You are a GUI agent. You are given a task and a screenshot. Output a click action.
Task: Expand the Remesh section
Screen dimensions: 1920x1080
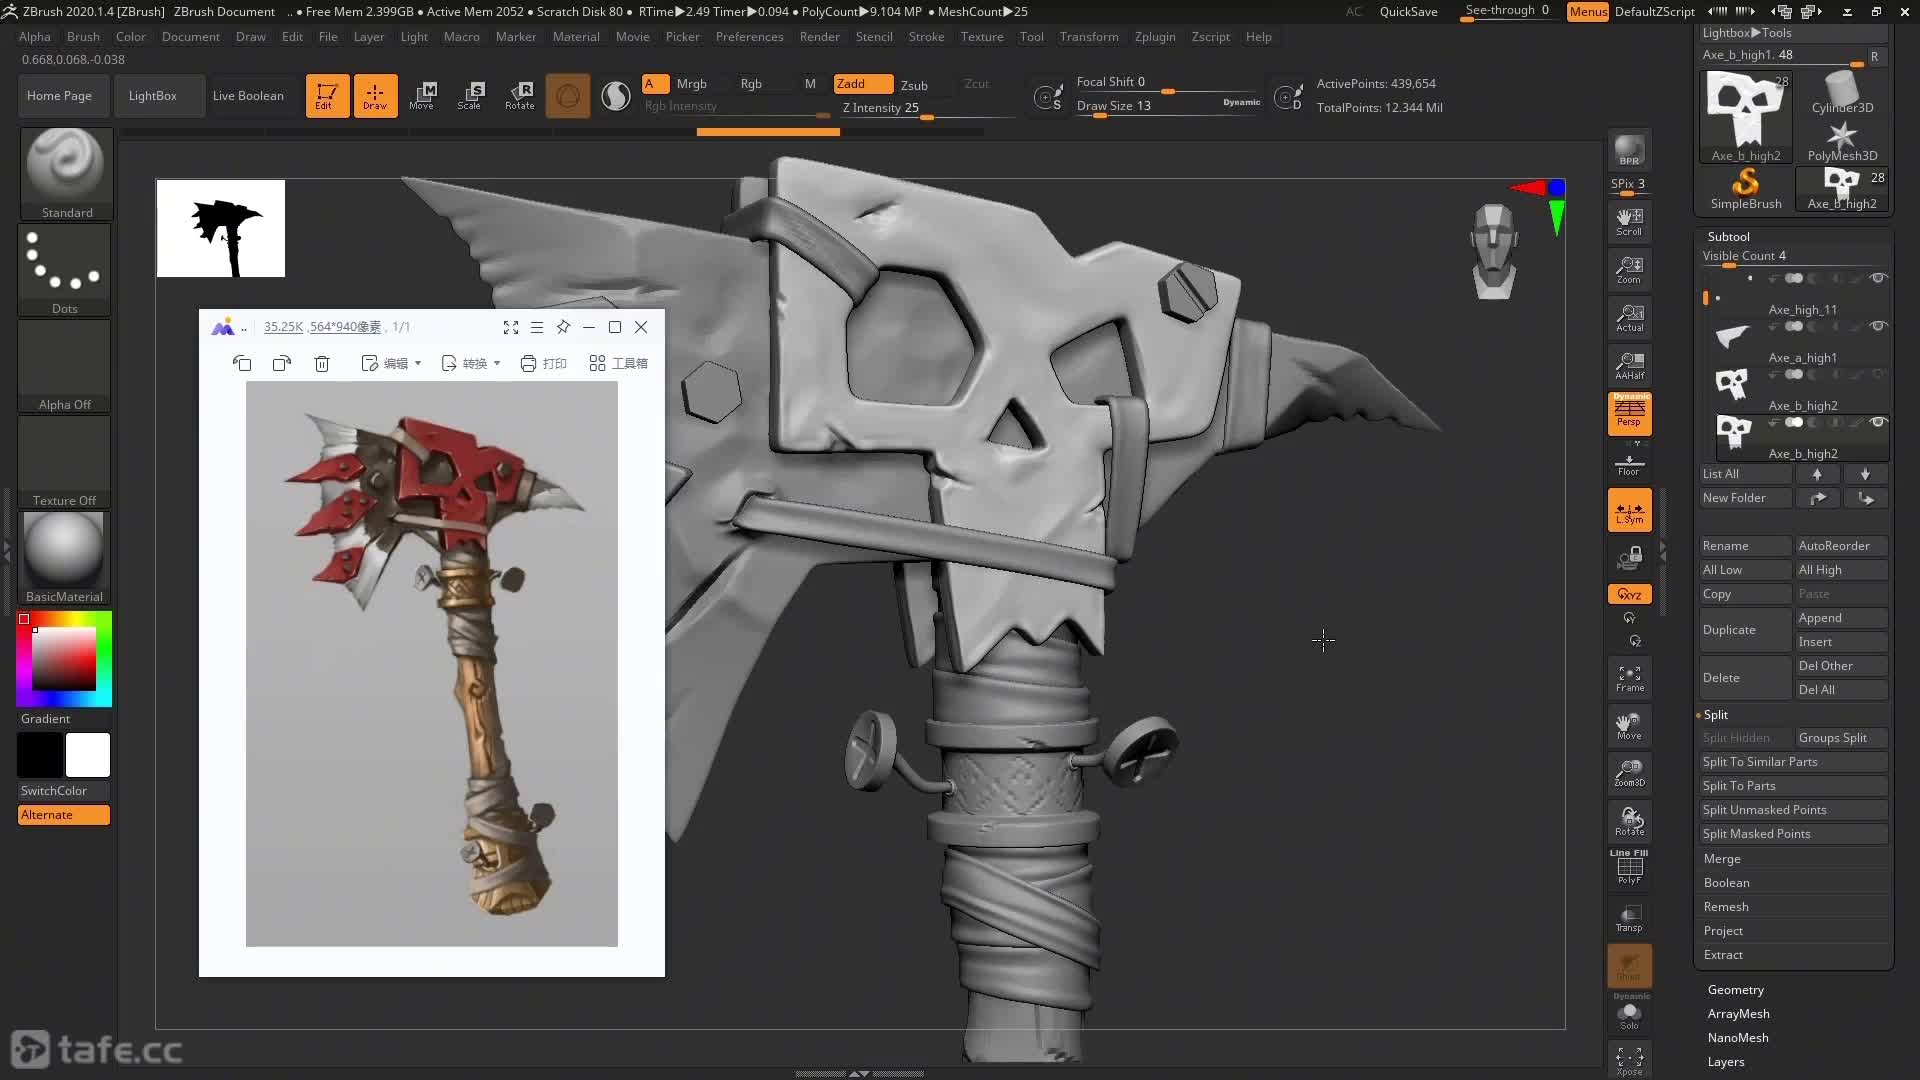(1726, 907)
